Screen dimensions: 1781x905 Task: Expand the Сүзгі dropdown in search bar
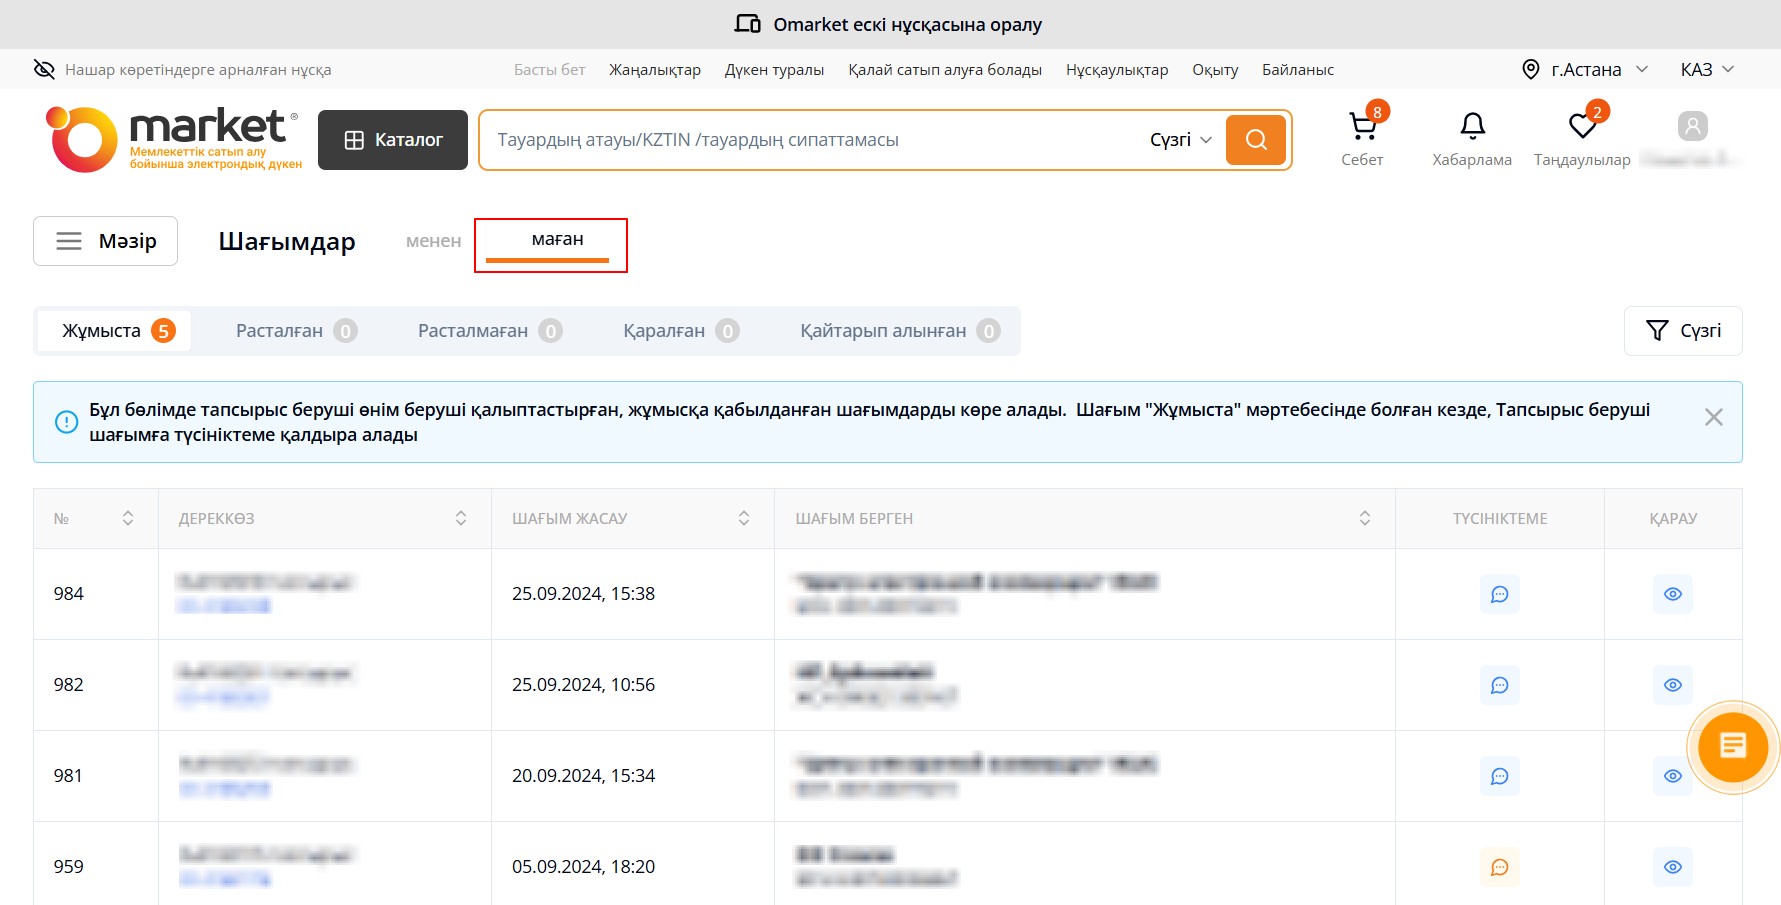[1180, 140]
